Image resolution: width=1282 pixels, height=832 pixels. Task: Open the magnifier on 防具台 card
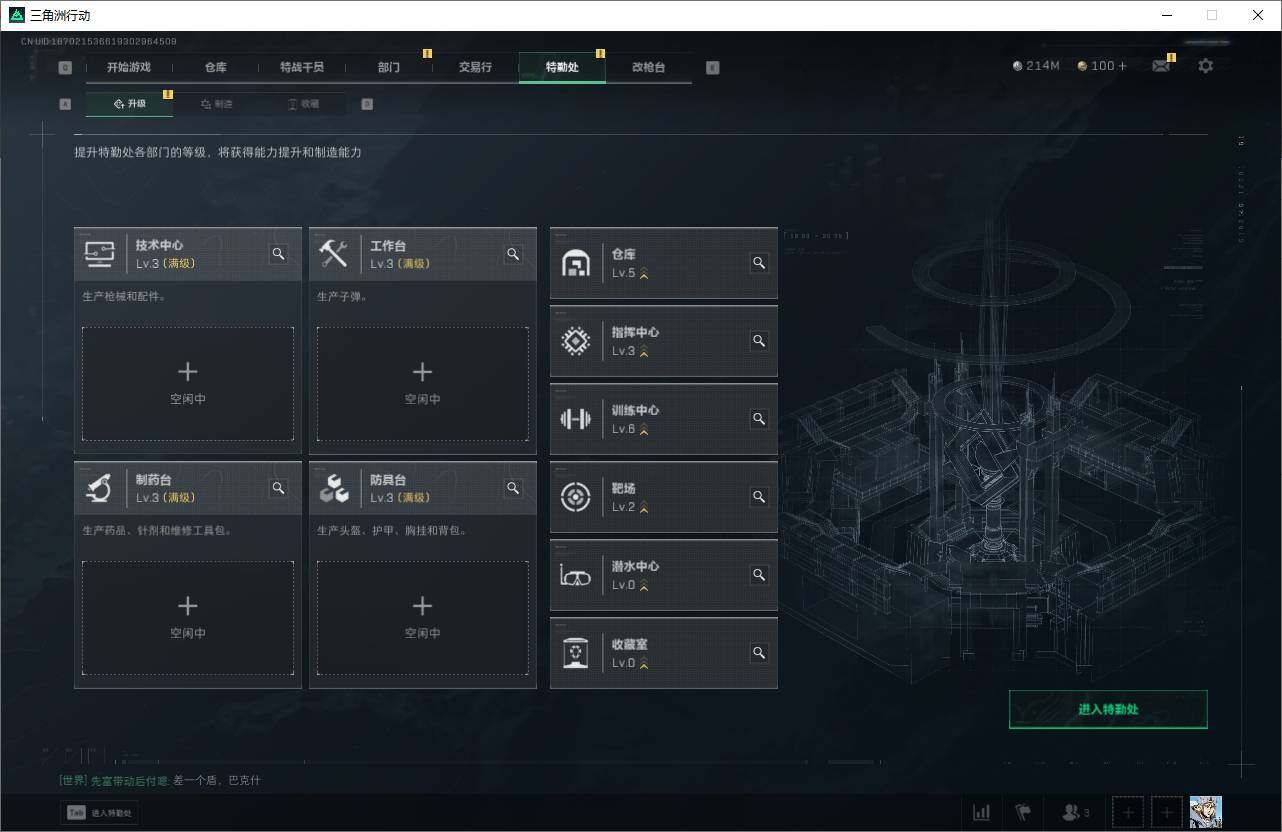point(513,488)
